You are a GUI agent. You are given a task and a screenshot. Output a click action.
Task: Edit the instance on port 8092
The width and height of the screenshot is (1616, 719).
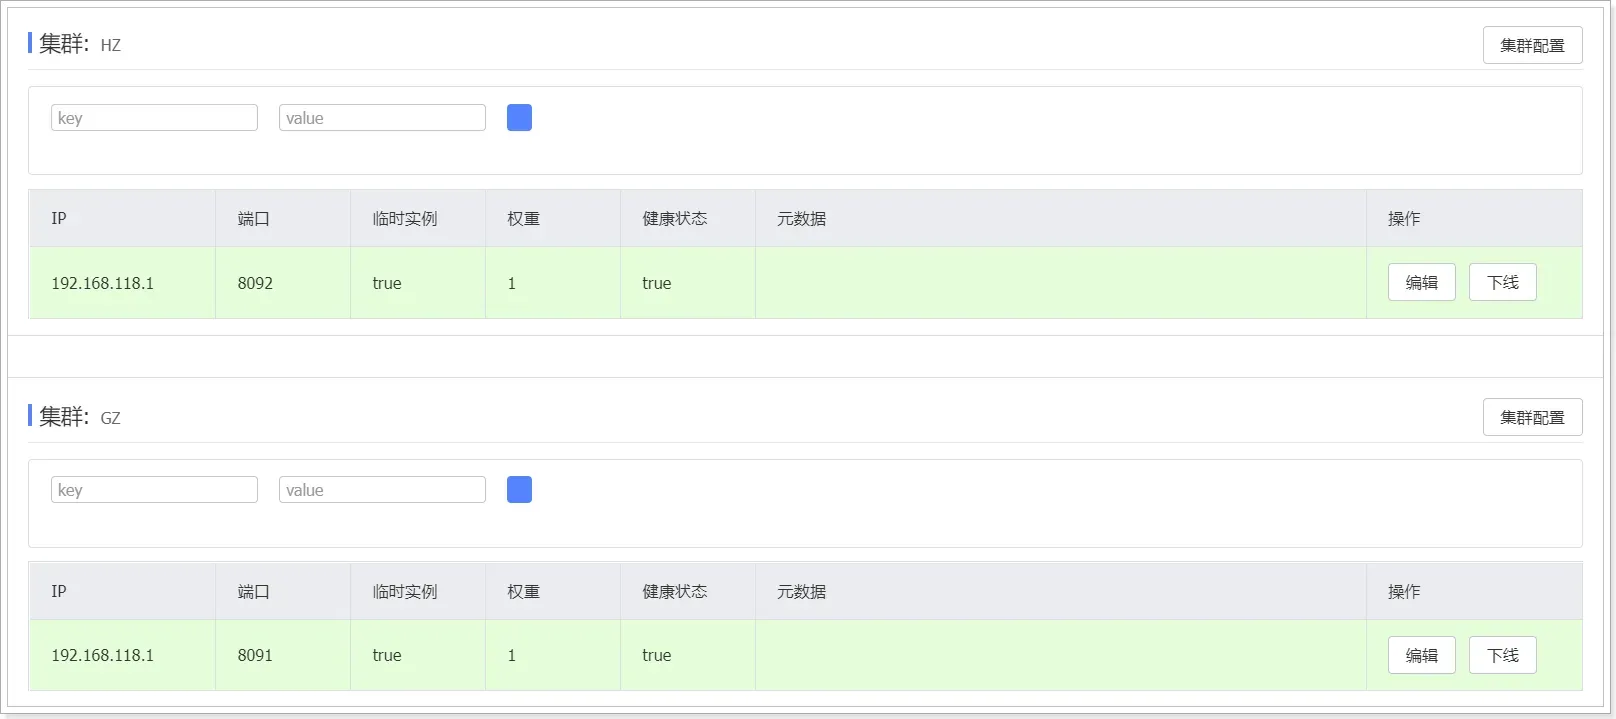1421,283
